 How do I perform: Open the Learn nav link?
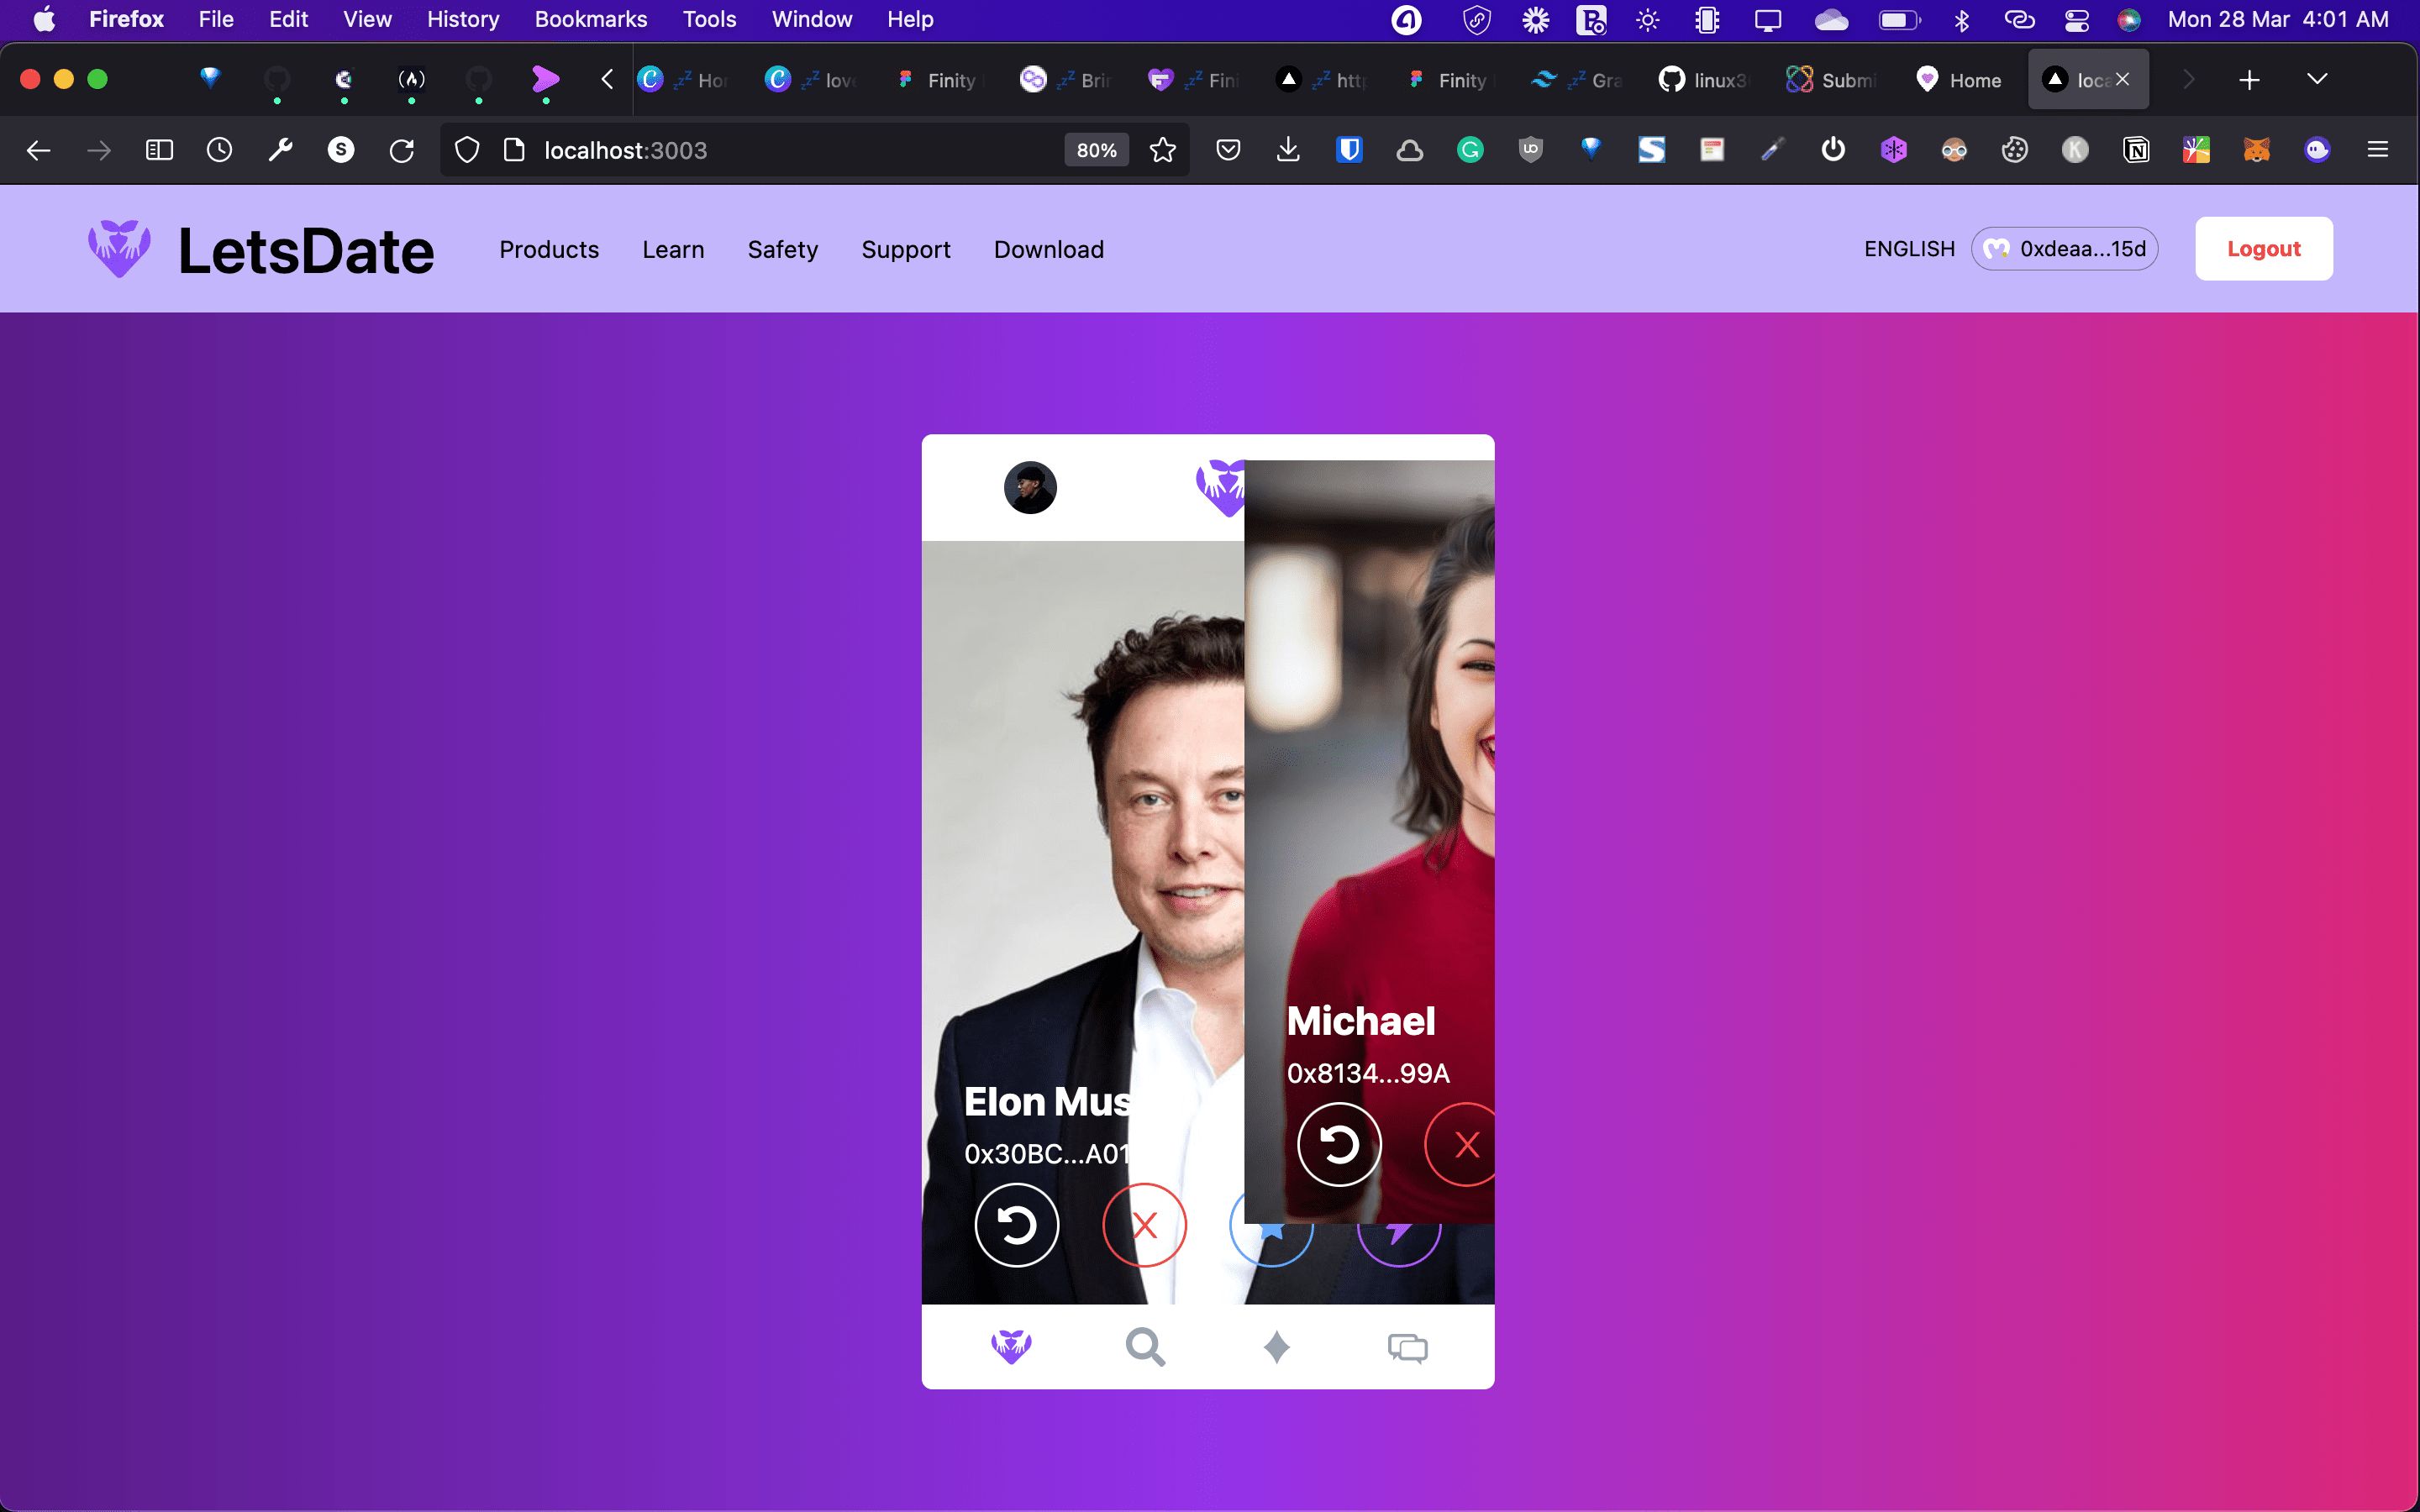(673, 249)
